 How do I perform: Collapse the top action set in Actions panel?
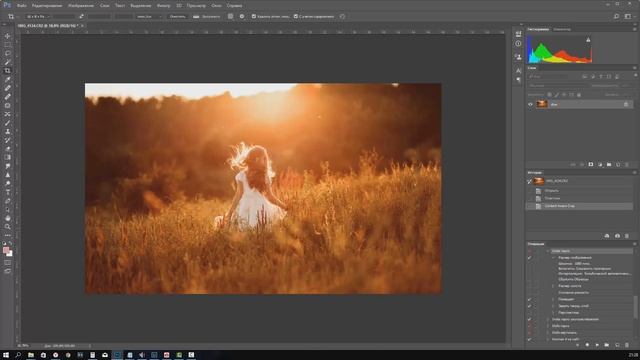[547, 251]
